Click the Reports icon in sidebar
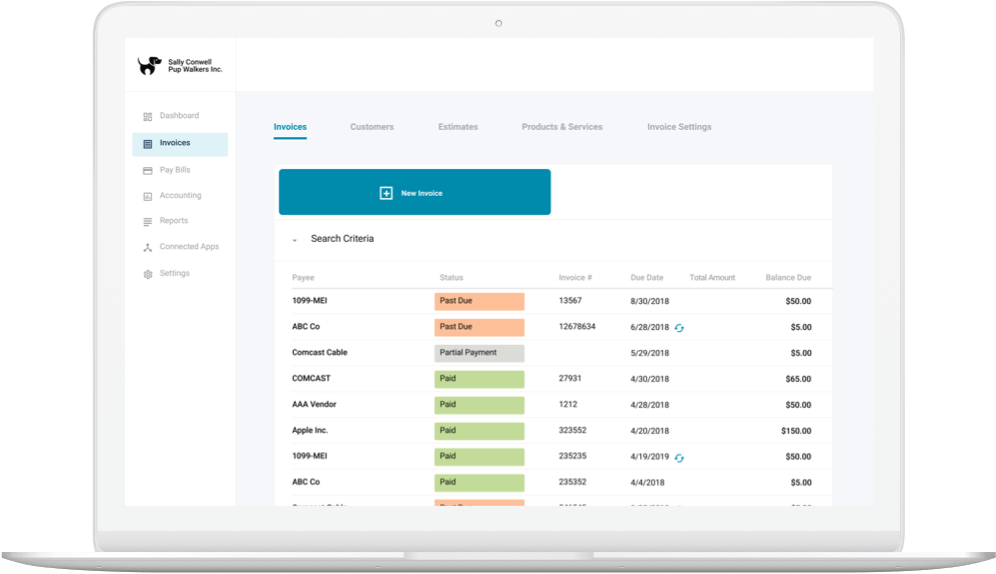The image size is (996, 574). click(148, 221)
